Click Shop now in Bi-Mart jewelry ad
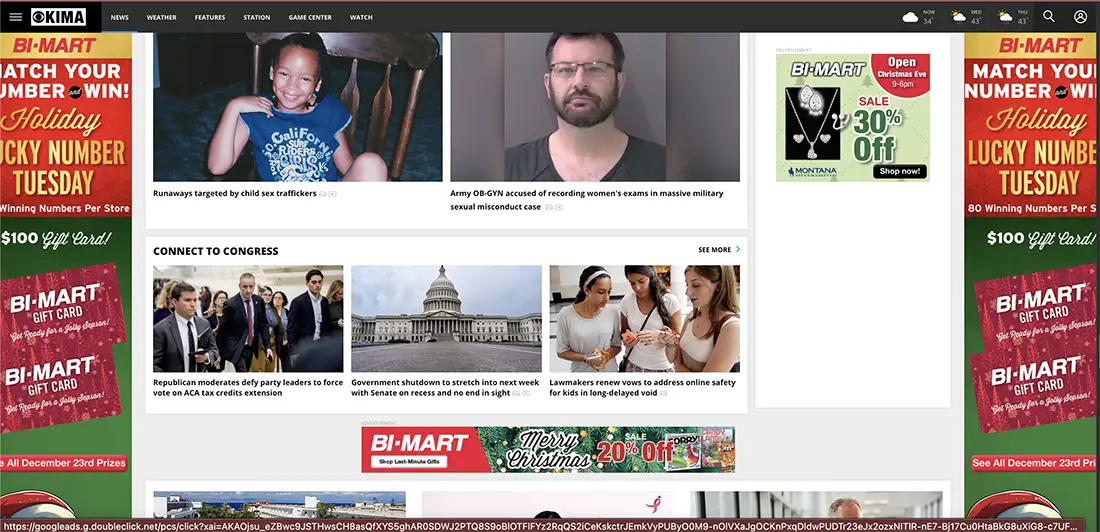 [x=900, y=171]
